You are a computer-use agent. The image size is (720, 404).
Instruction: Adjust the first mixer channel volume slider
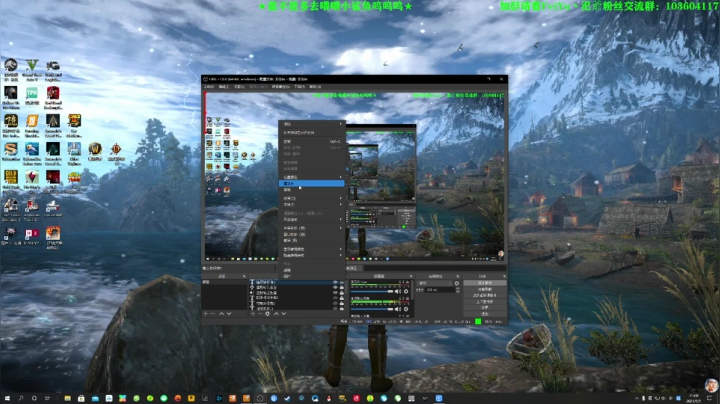click(372, 291)
